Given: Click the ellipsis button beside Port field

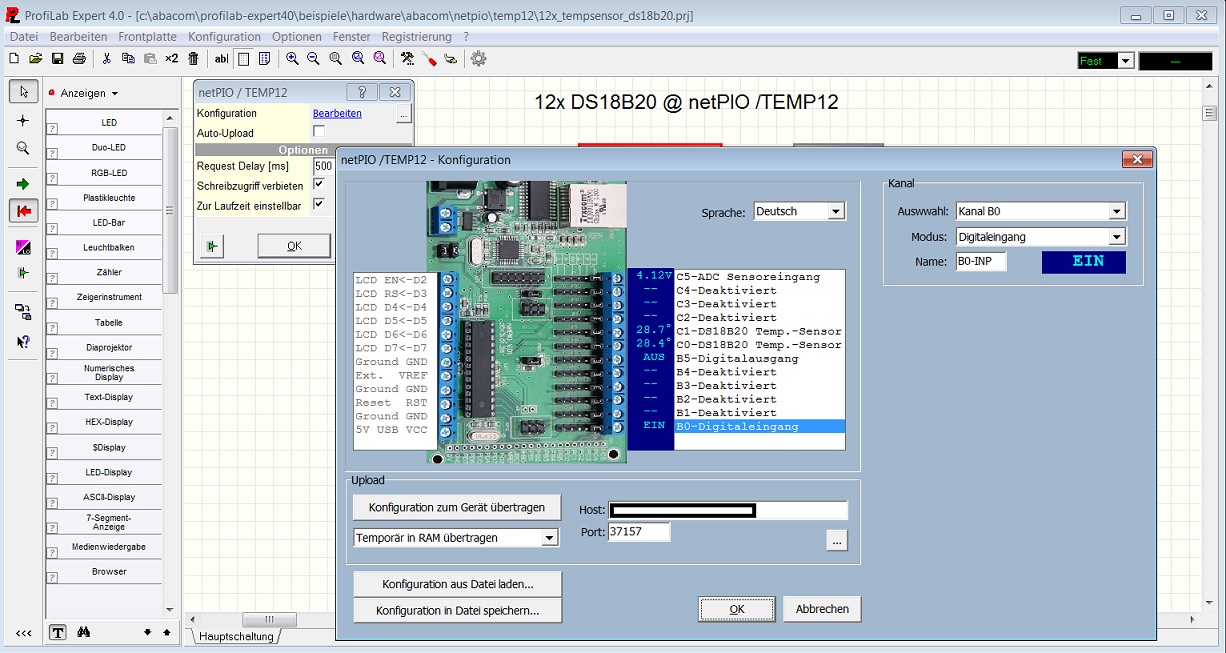Looking at the screenshot, I should 837,540.
